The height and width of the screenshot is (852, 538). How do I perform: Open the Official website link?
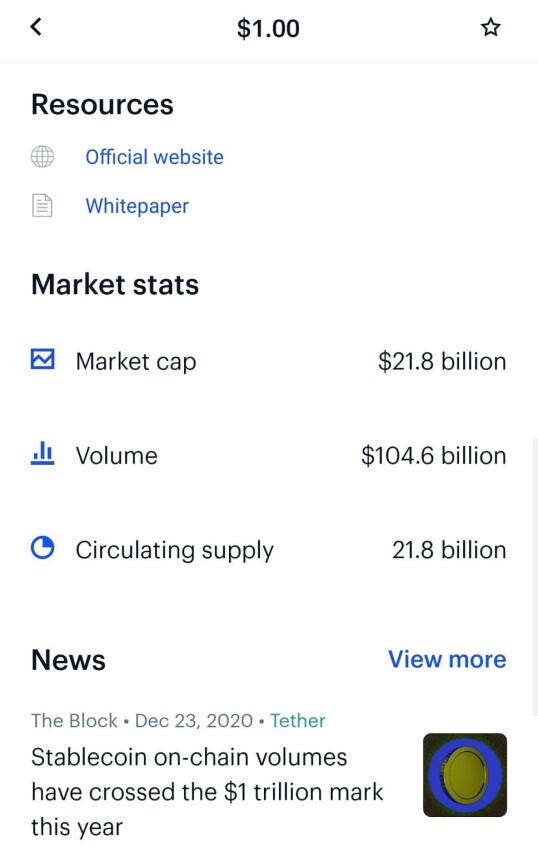154,157
